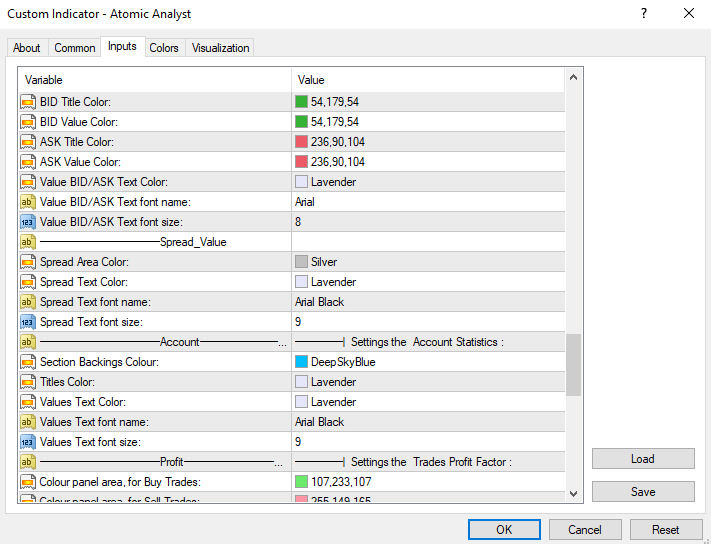Switch to the About tab
The image size is (711, 544).
click(x=27, y=48)
